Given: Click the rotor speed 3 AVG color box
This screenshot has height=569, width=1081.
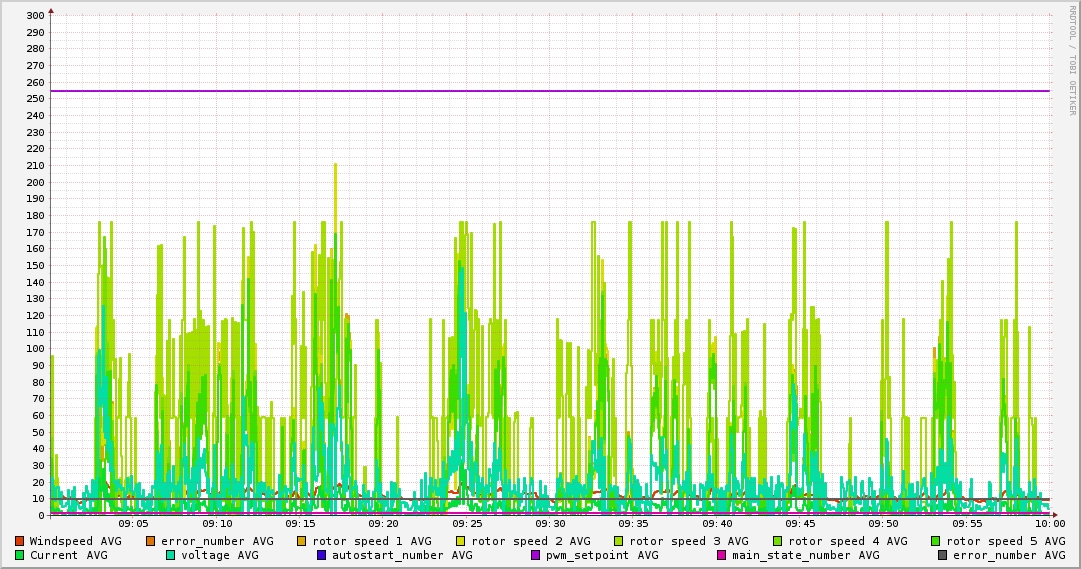Looking at the screenshot, I should (619, 541).
